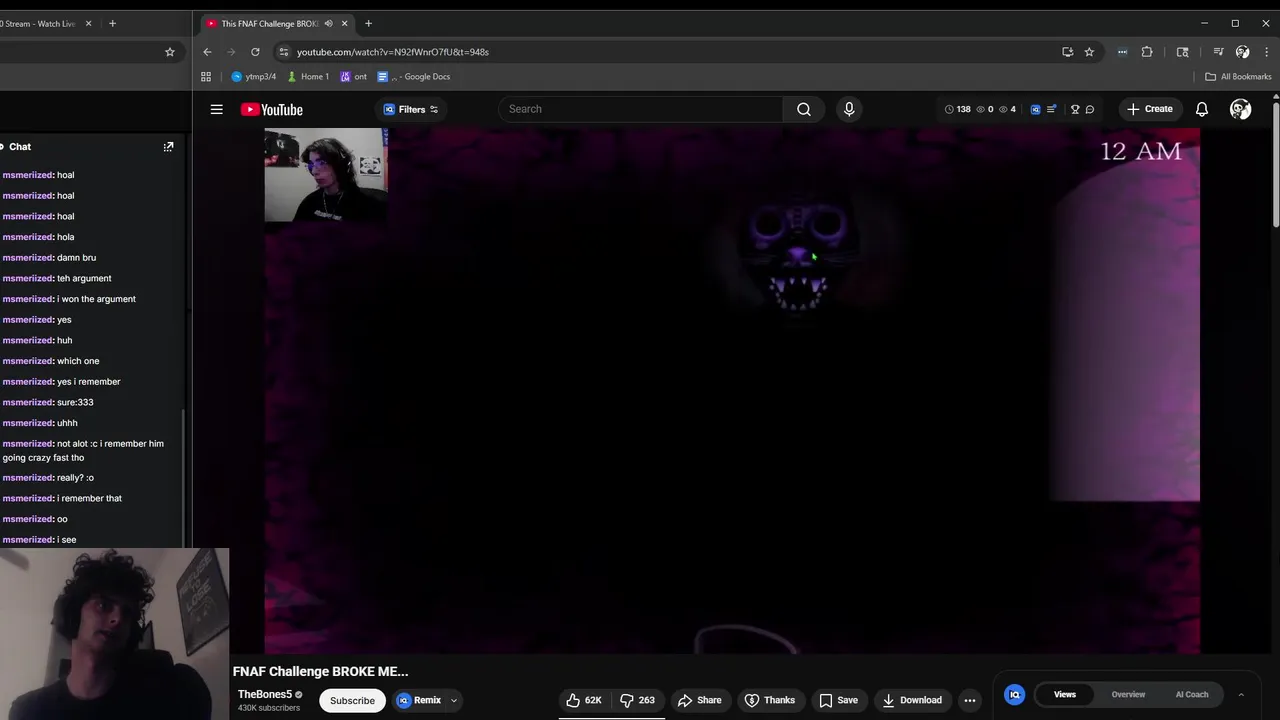
Task: Like the video with 62K thumbs up
Action: pyautogui.click(x=584, y=700)
